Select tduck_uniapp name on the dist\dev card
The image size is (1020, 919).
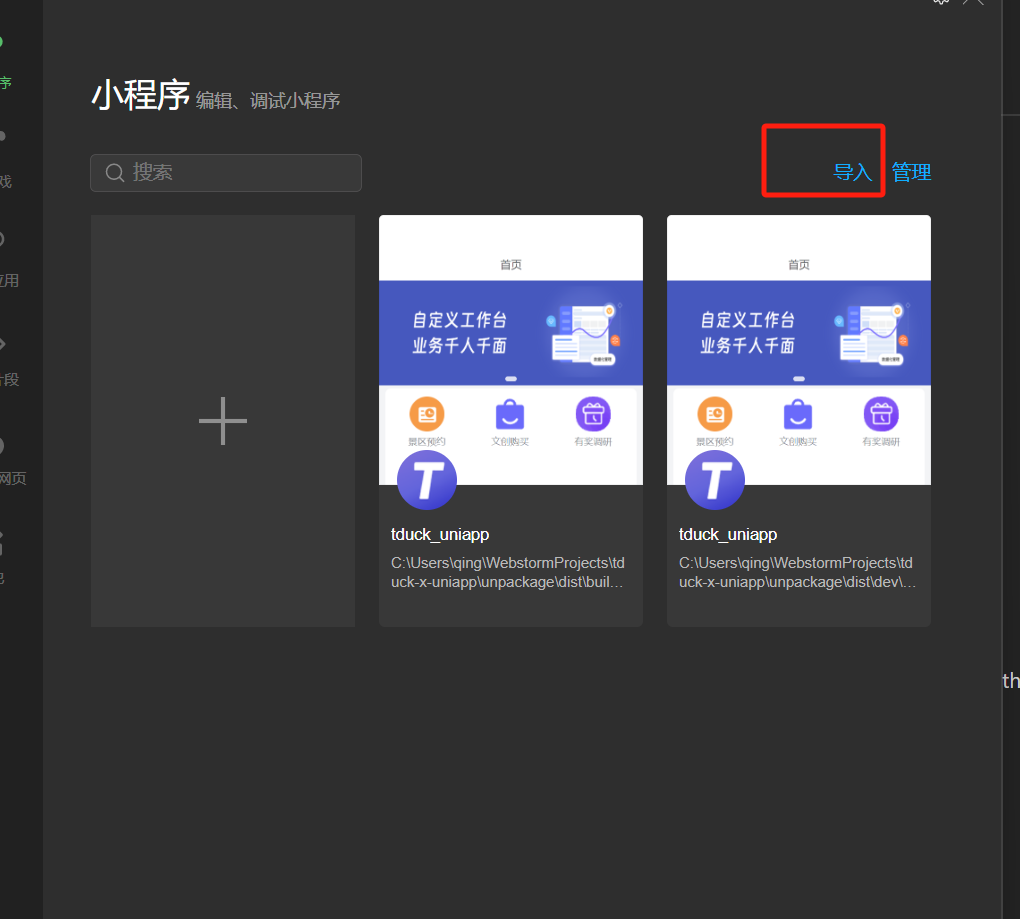pos(728,535)
